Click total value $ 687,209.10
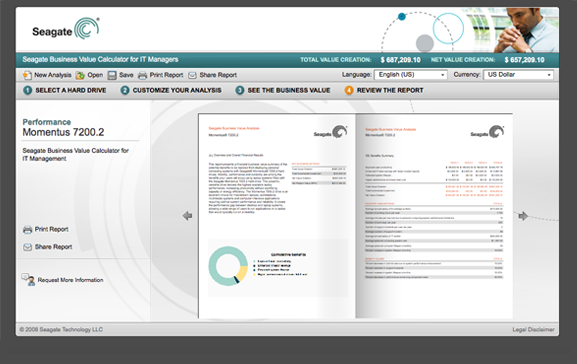 coord(400,60)
